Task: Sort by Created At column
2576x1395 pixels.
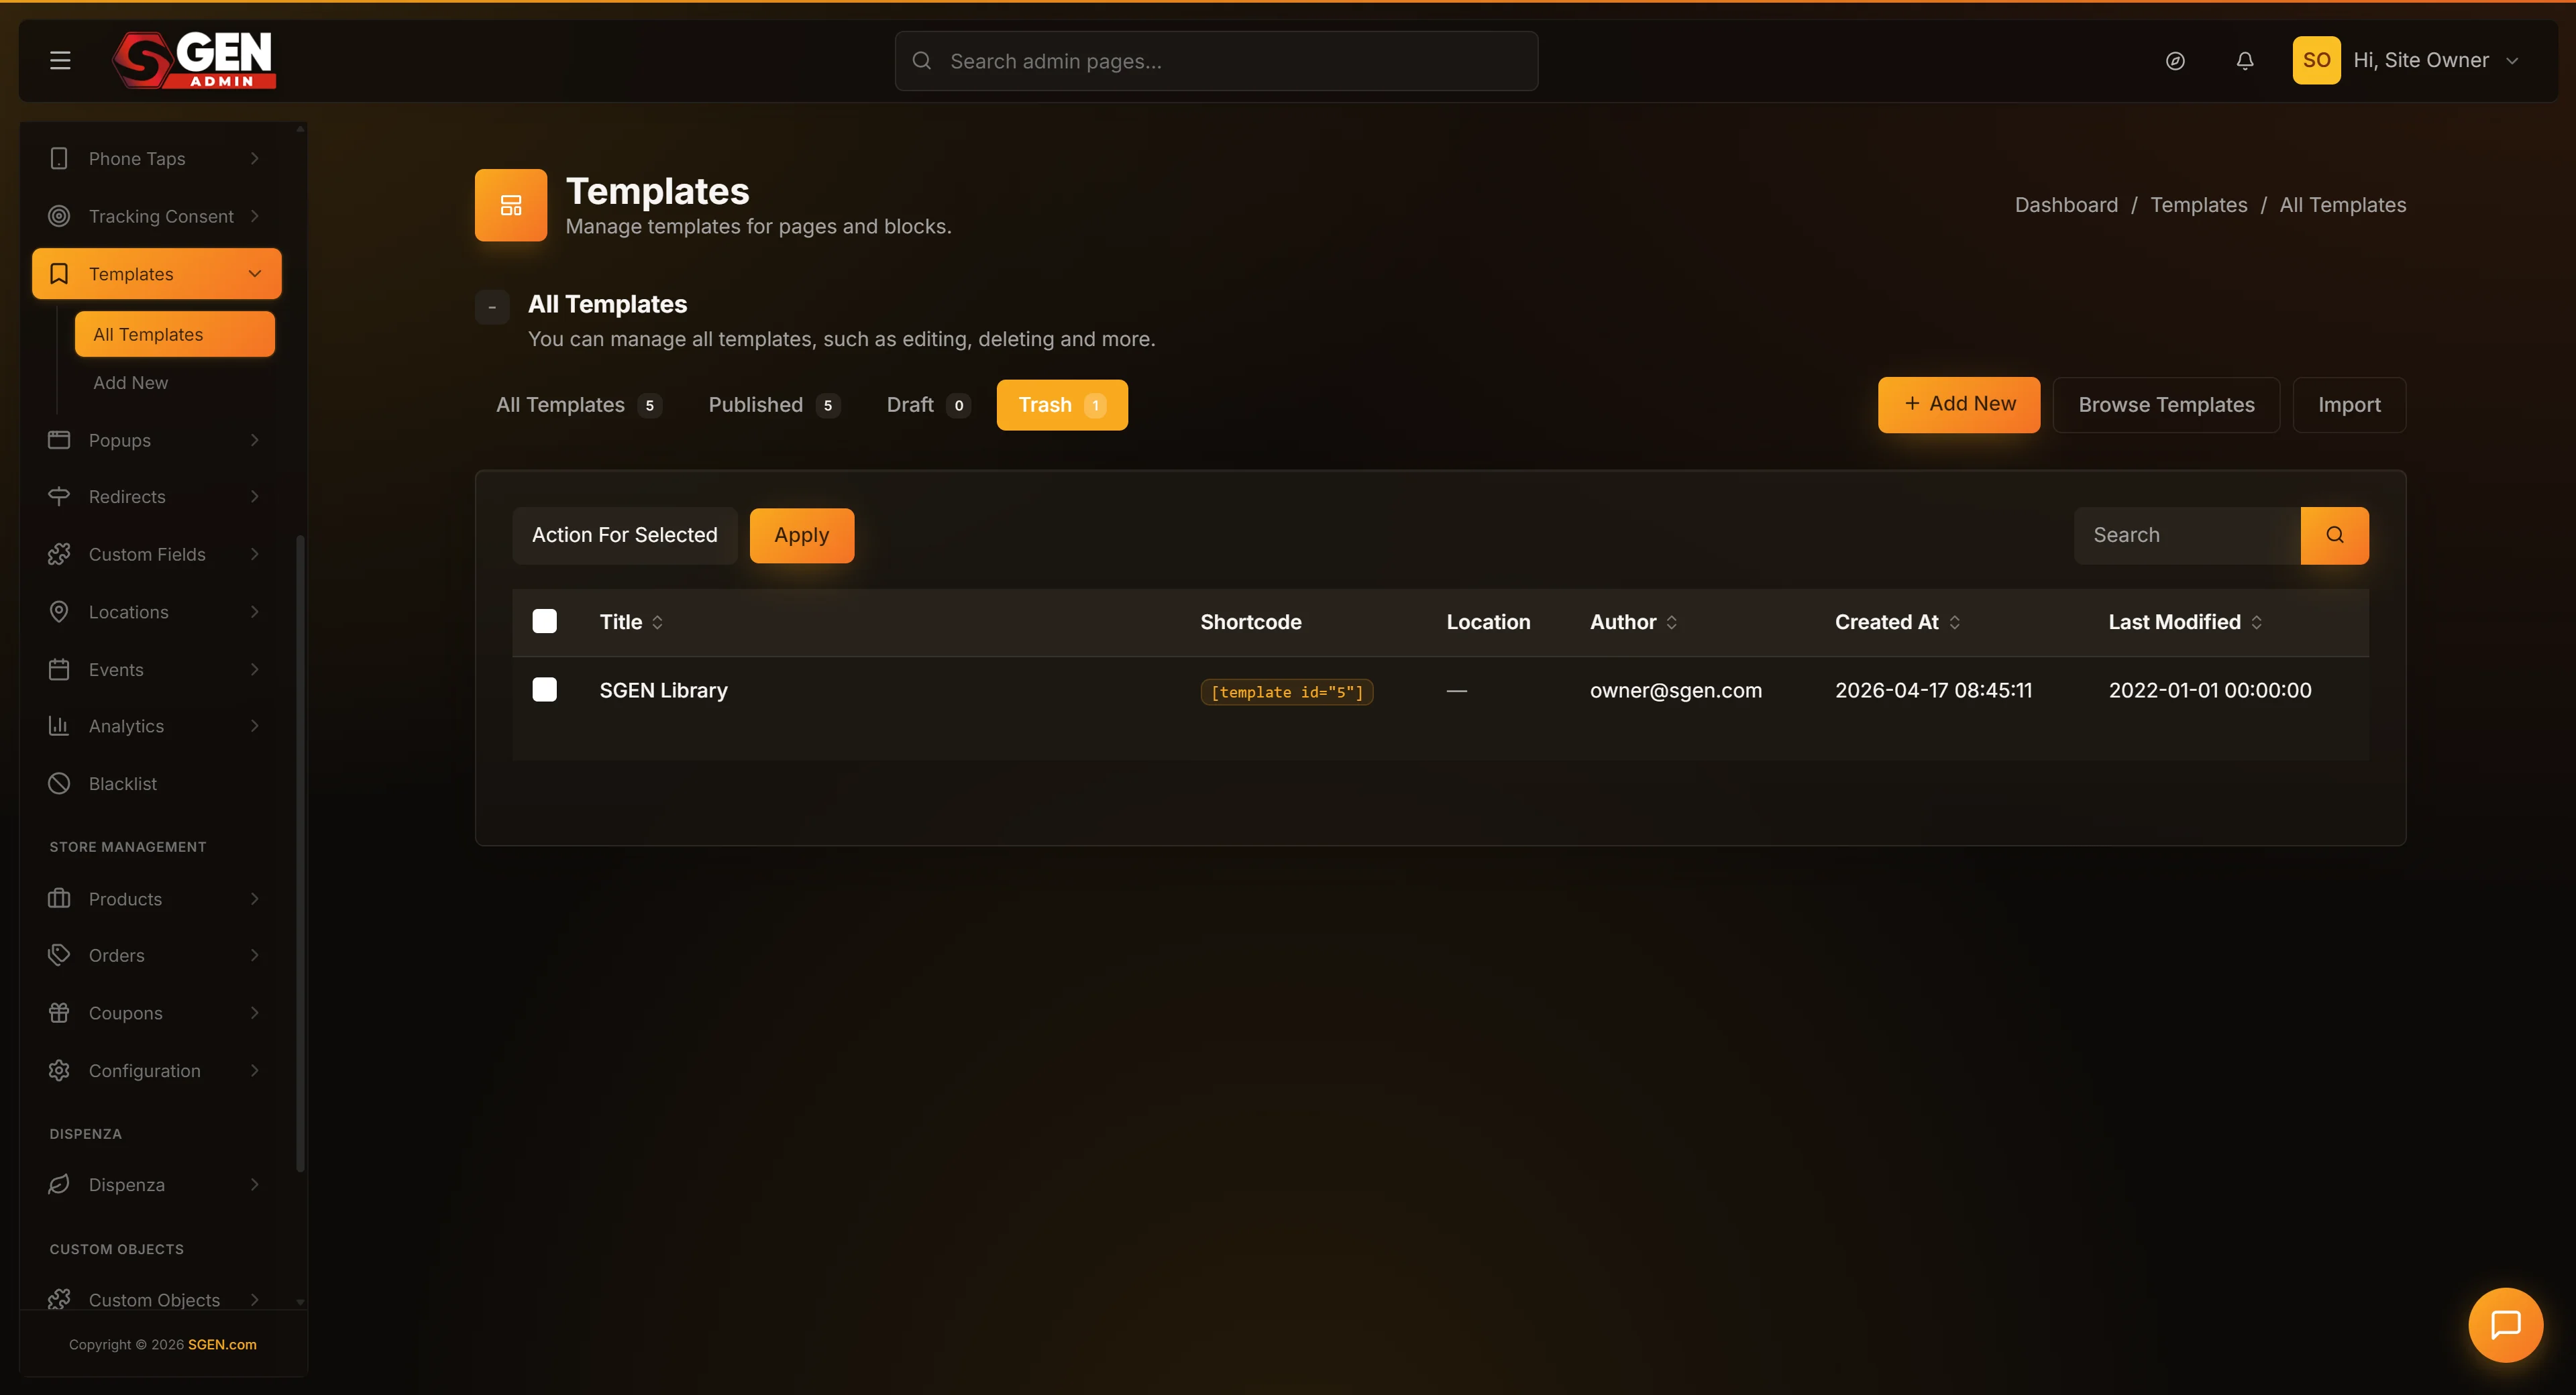Action: [1897, 621]
